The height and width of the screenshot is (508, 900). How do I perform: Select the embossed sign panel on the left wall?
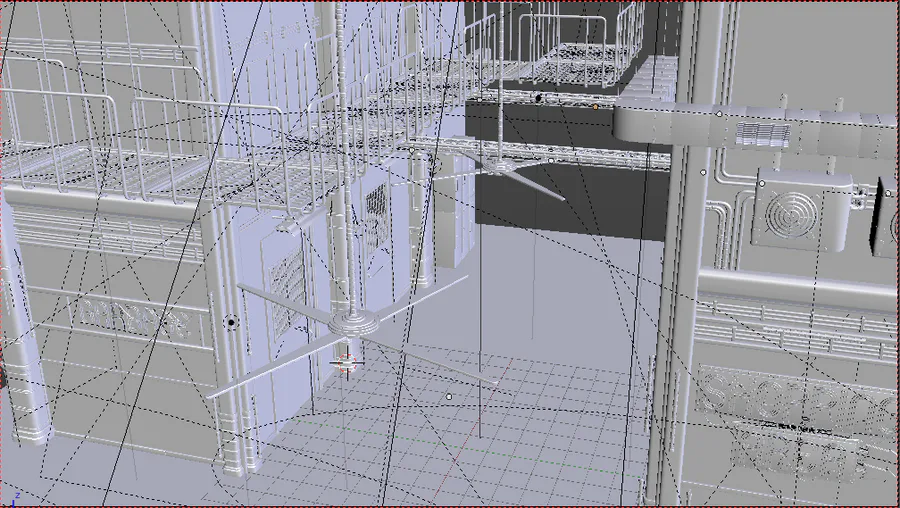pos(136,323)
